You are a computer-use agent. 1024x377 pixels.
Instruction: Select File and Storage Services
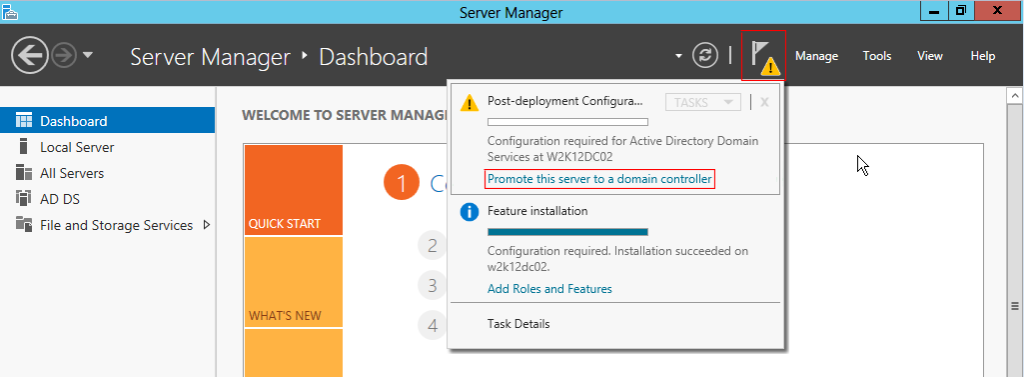point(116,225)
